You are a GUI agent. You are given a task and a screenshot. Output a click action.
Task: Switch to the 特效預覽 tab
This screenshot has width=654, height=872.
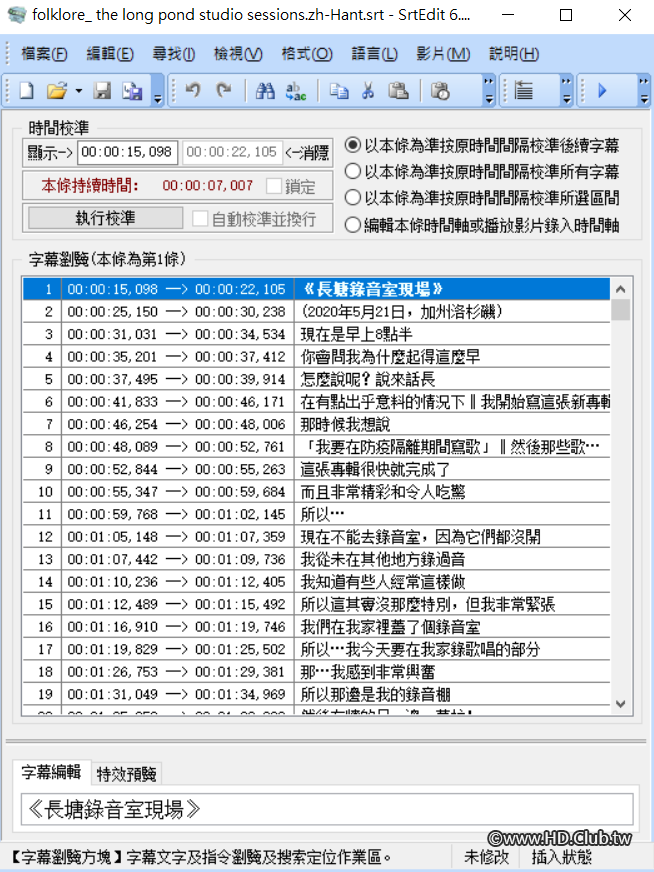tap(126, 774)
